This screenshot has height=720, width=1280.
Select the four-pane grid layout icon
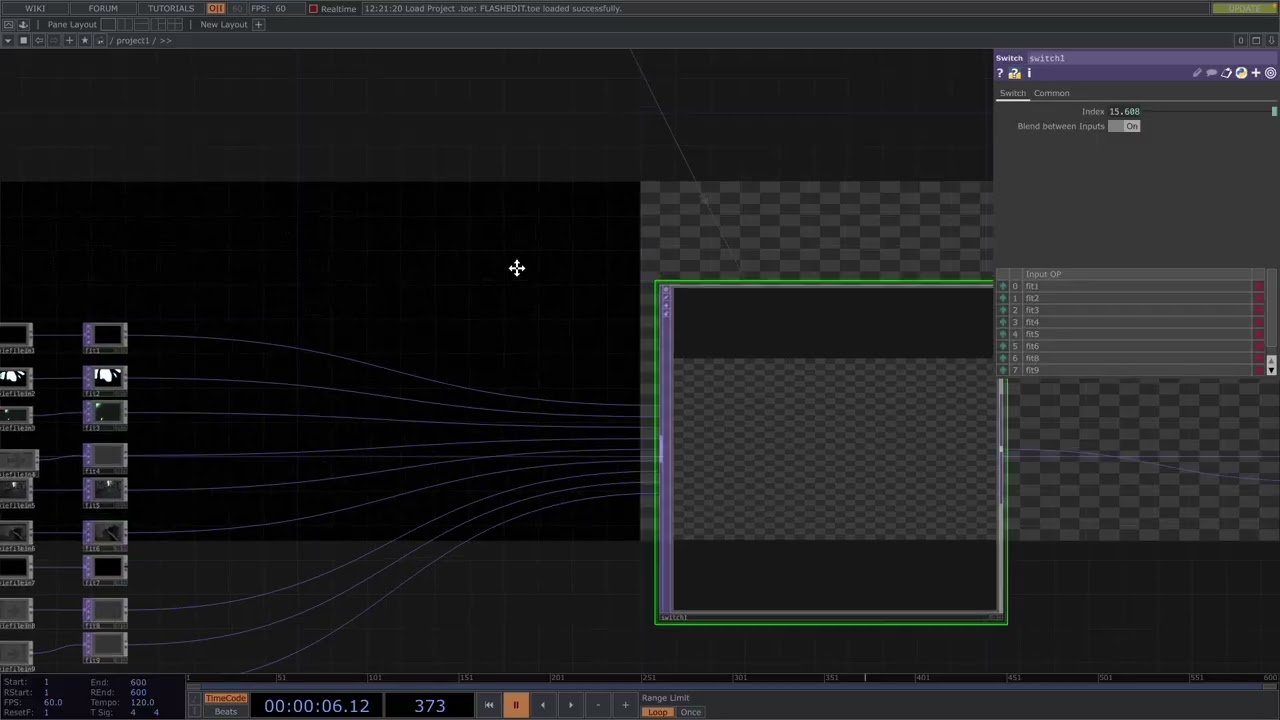pos(175,24)
